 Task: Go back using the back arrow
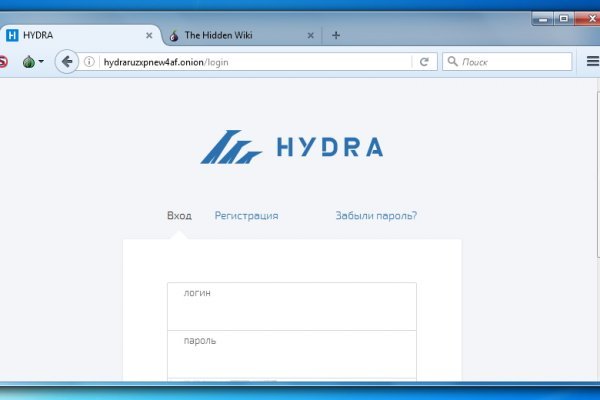67,62
